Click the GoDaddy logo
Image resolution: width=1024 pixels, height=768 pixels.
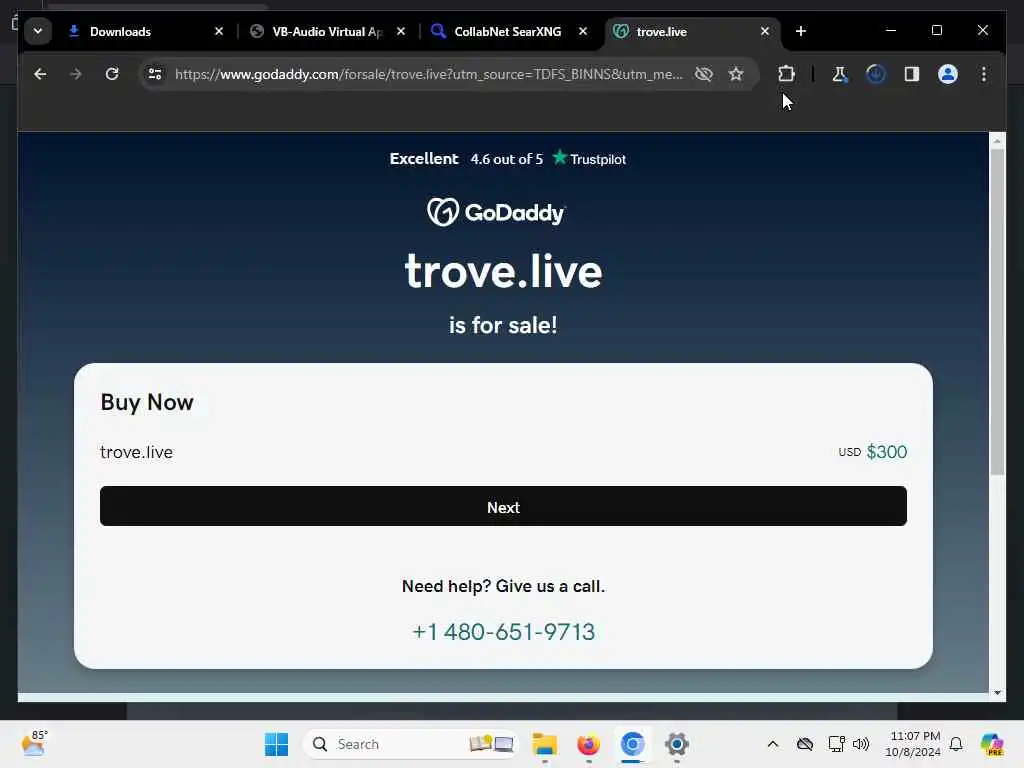click(496, 212)
